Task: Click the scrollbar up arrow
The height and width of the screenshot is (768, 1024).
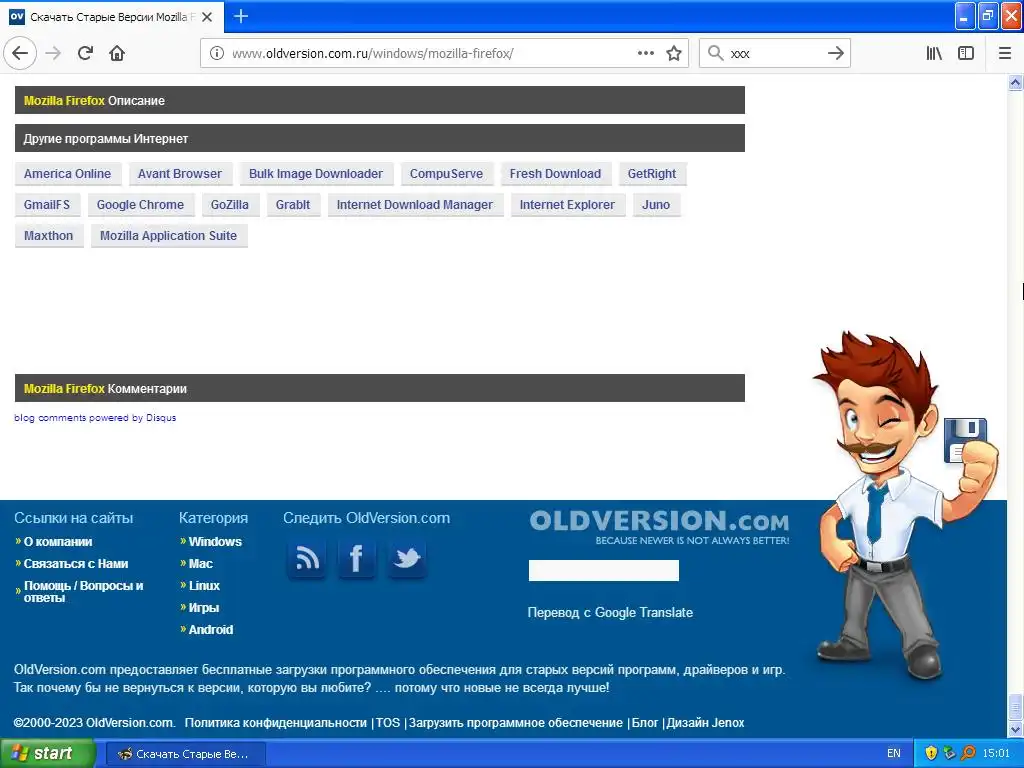Action: coord(1015,82)
